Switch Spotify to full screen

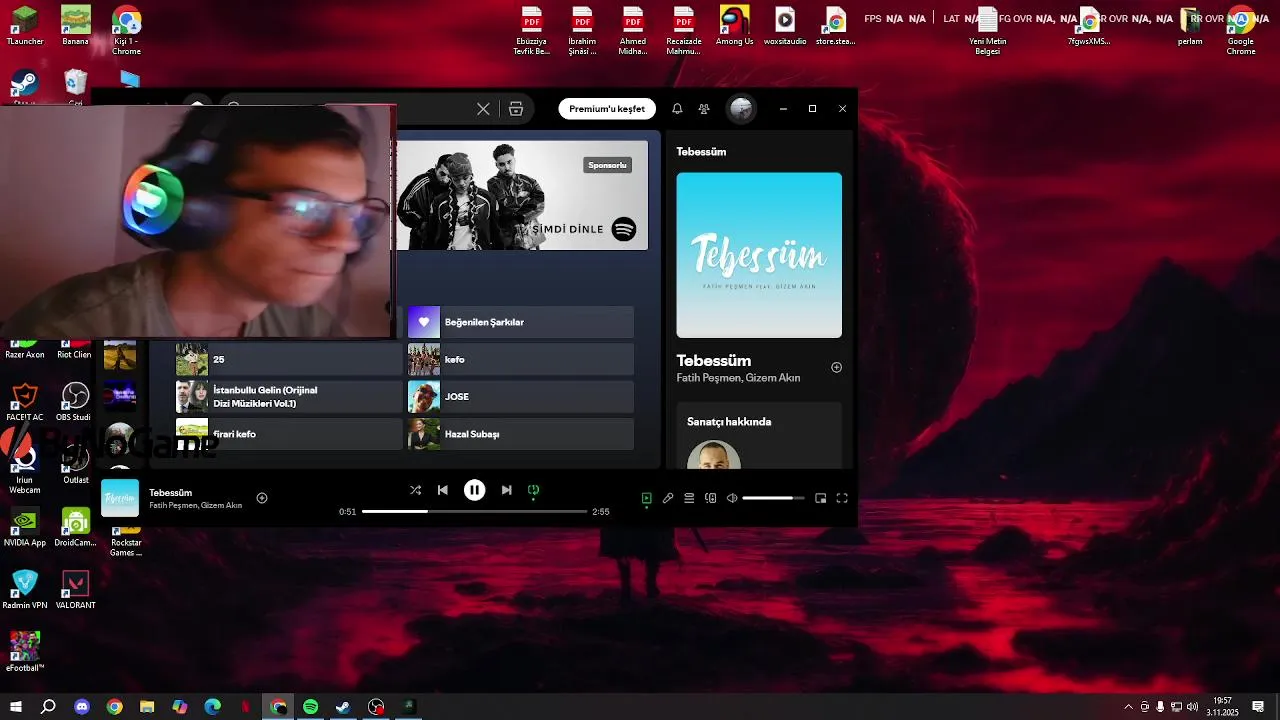click(842, 498)
